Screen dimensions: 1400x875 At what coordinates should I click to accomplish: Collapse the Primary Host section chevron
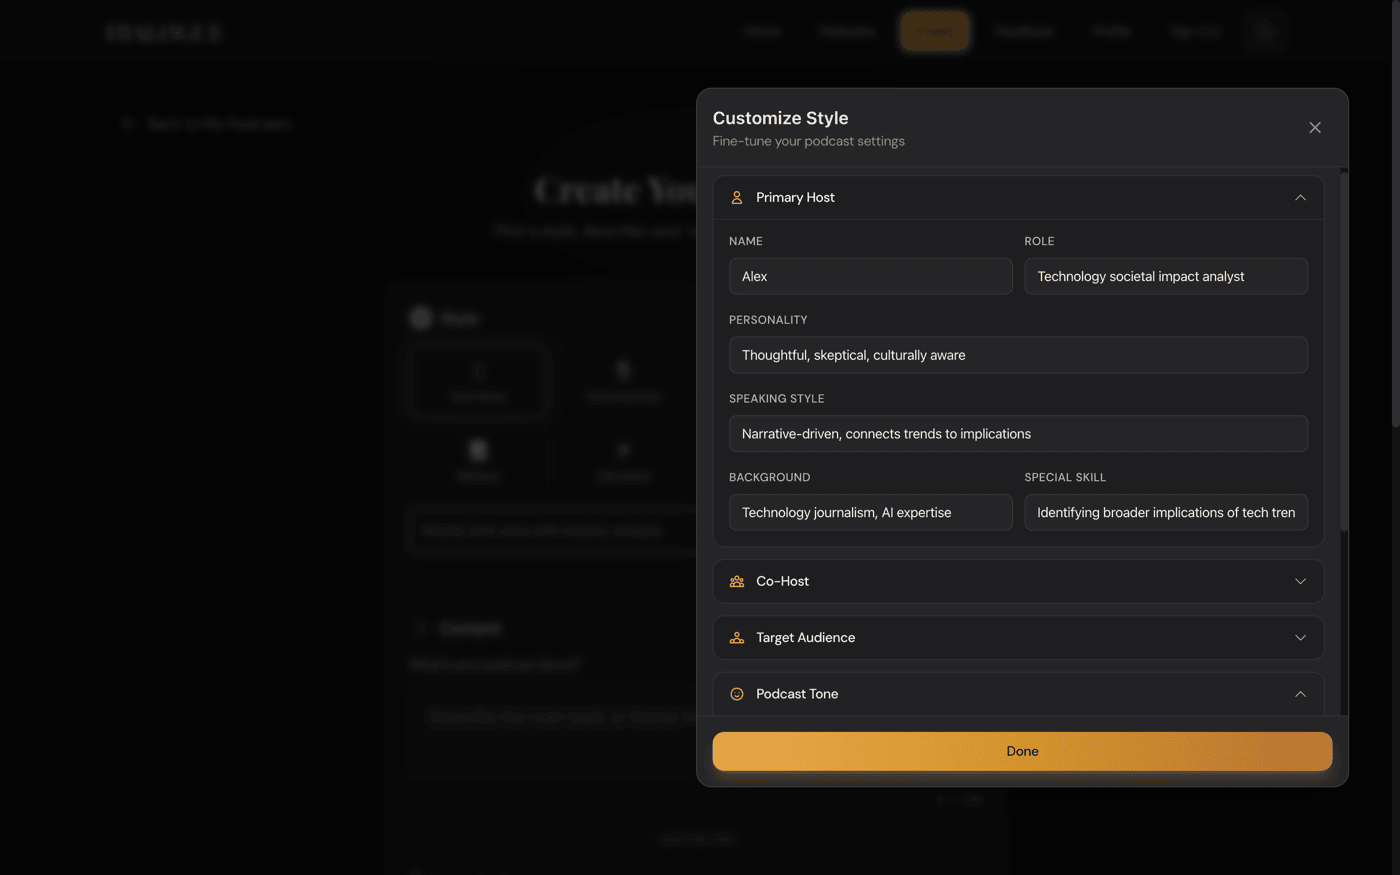coord(1300,198)
